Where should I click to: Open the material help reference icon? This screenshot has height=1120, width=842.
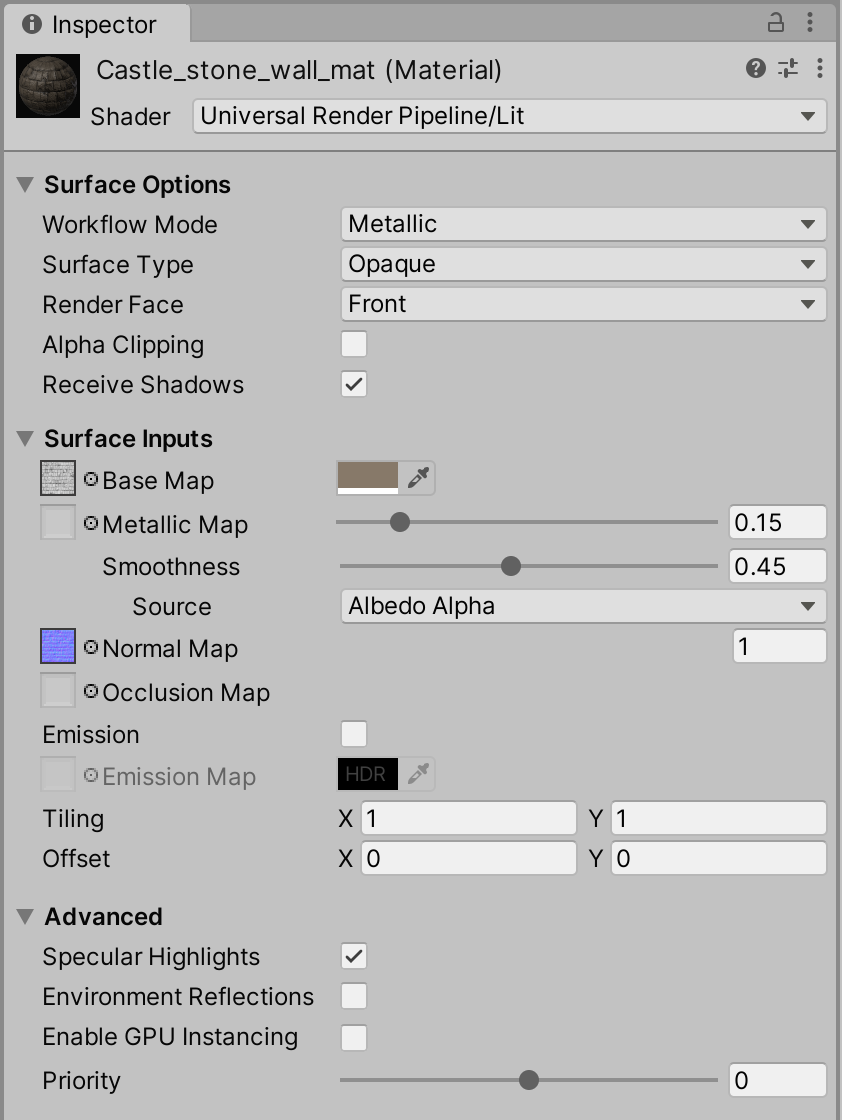click(x=756, y=68)
